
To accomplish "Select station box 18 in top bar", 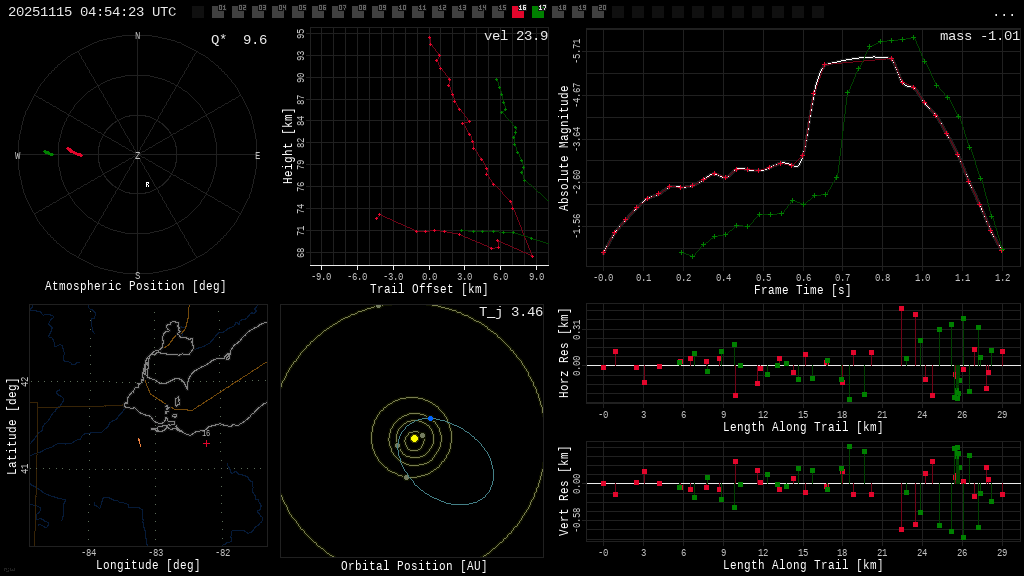I will click(x=558, y=11).
